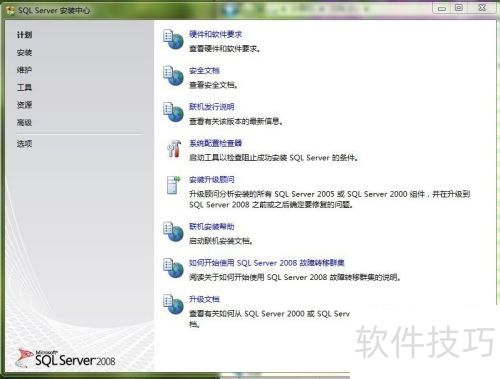This screenshot has height=379, width=500.
Task: Click the 联机发行说明 document icon
Action: (173, 112)
